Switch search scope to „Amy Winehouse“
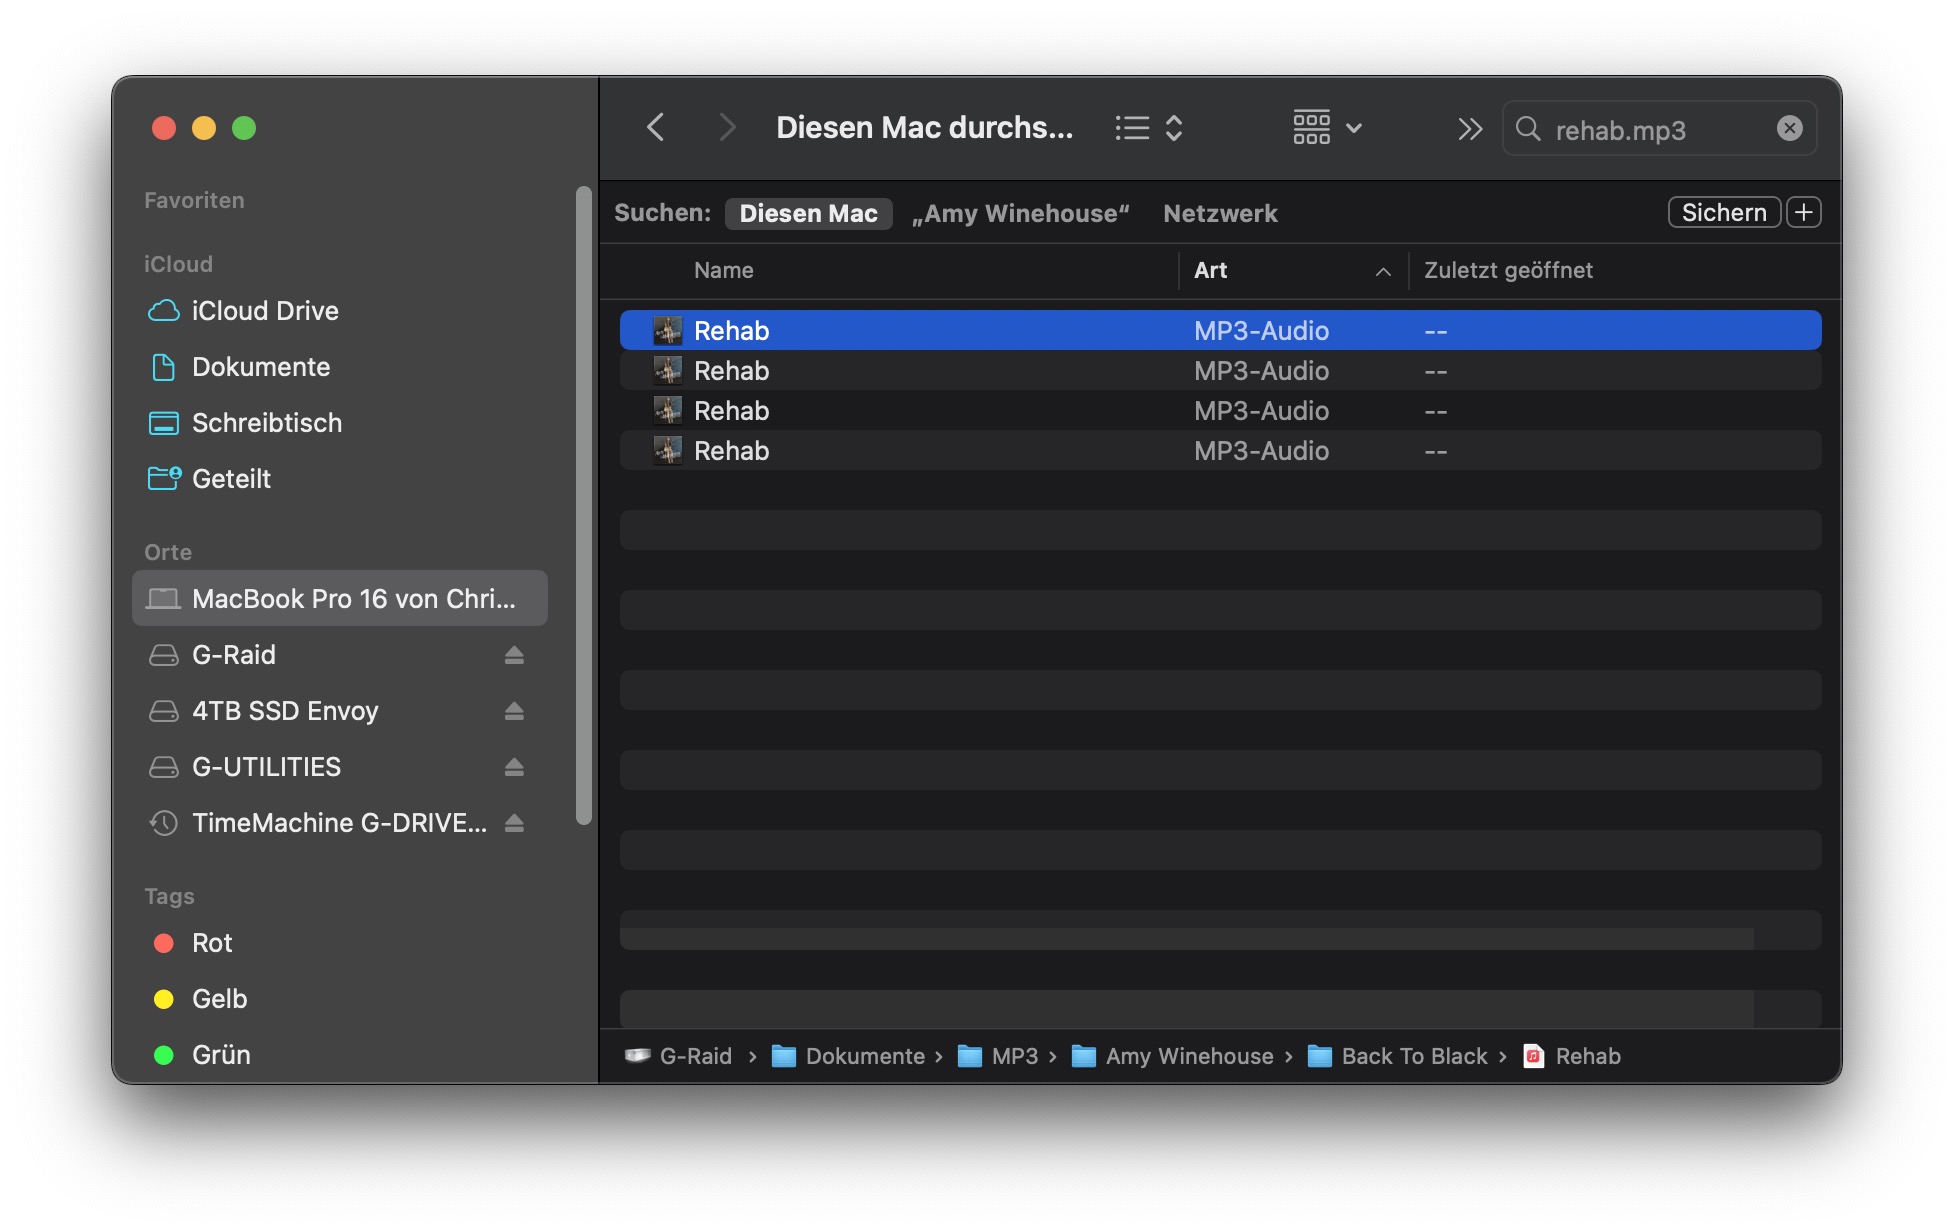The width and height of the screenshot is (1954, 1232). click(1020, 213)
